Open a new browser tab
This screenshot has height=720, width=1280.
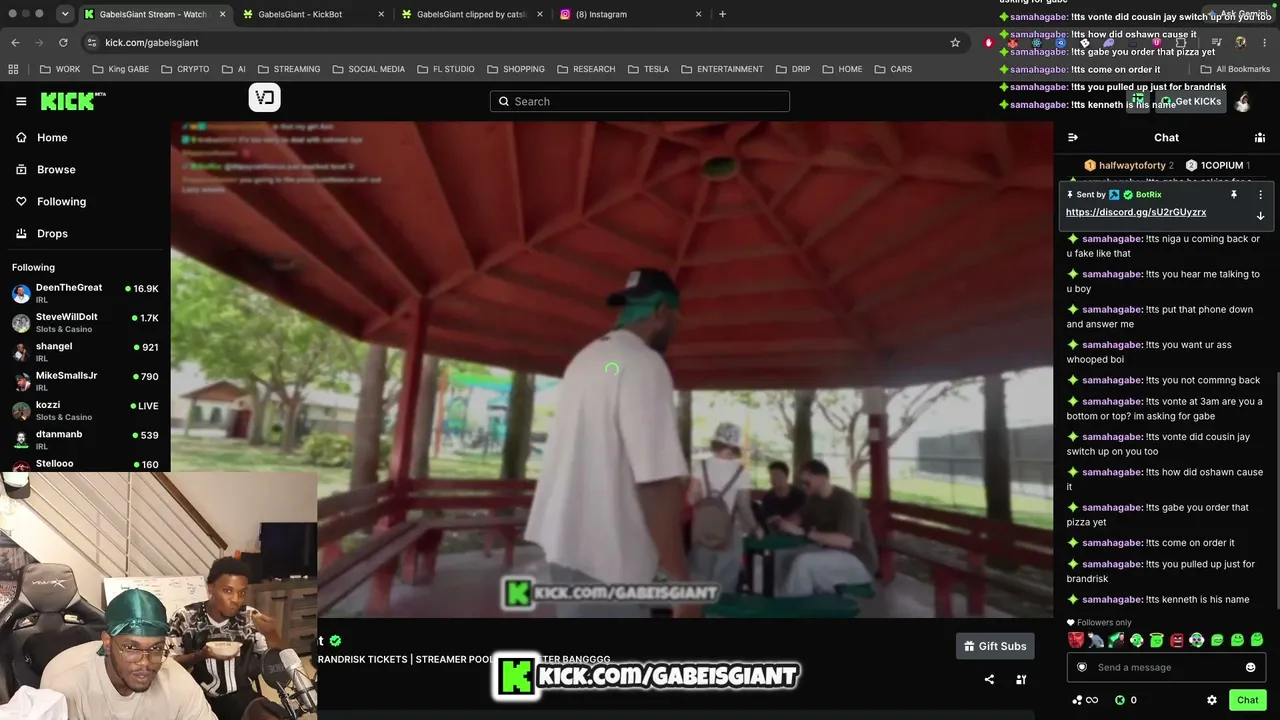pyautogui.click(x=722, y=14)
